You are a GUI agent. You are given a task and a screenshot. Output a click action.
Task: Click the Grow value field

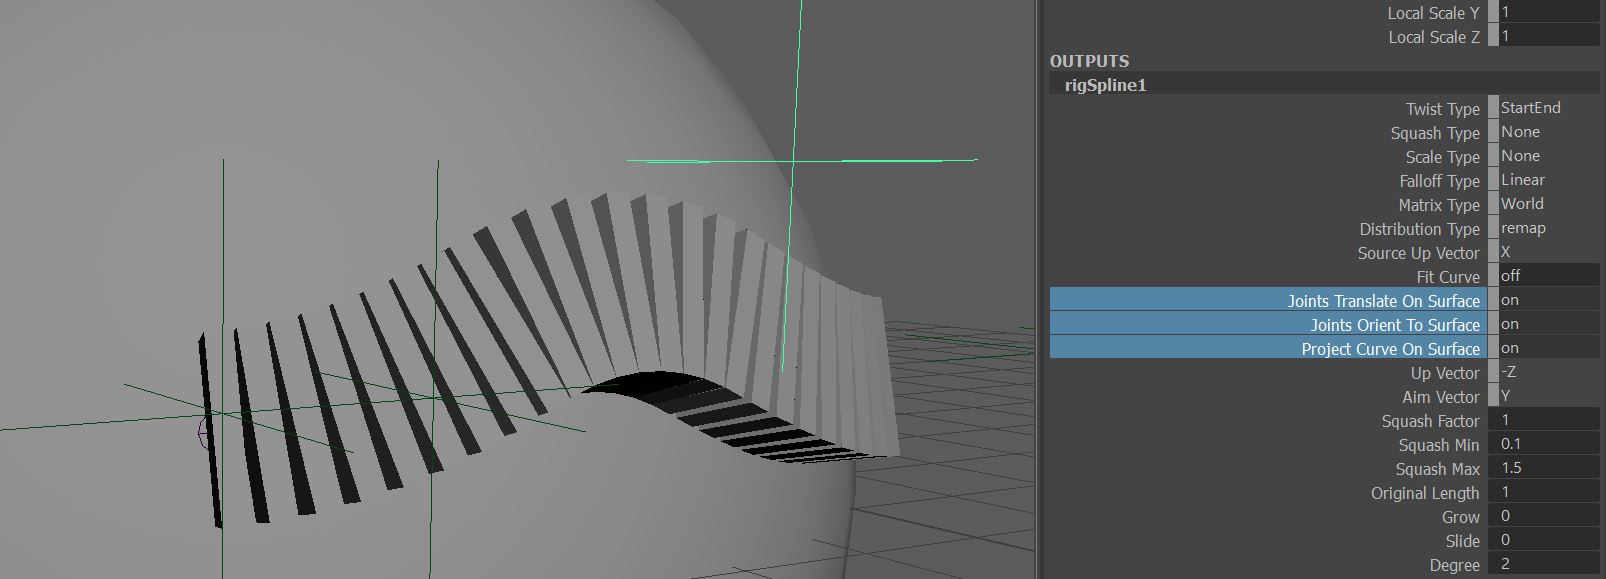point(1549,516)
